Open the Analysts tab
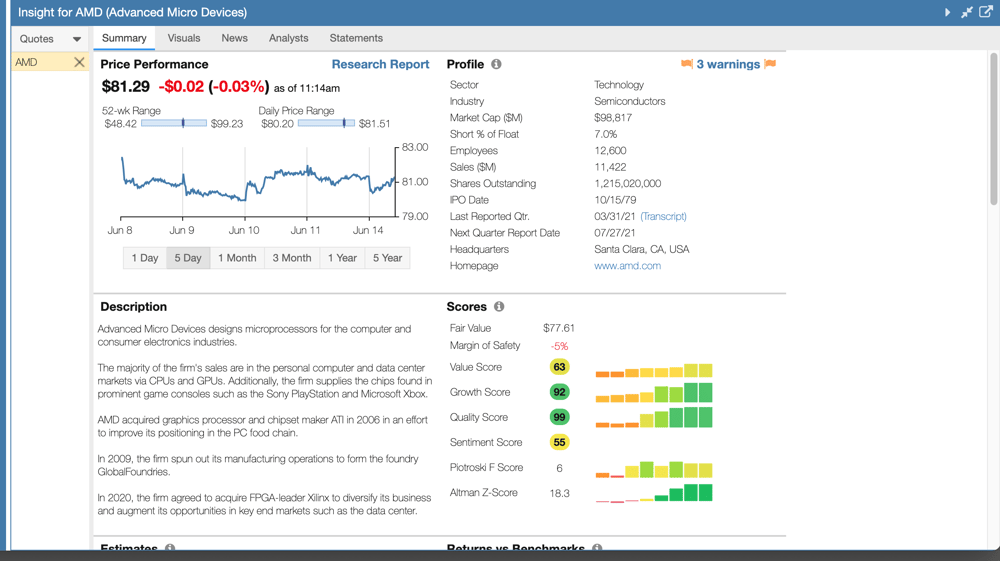1000x561 pixels. (x=288, y=38)
